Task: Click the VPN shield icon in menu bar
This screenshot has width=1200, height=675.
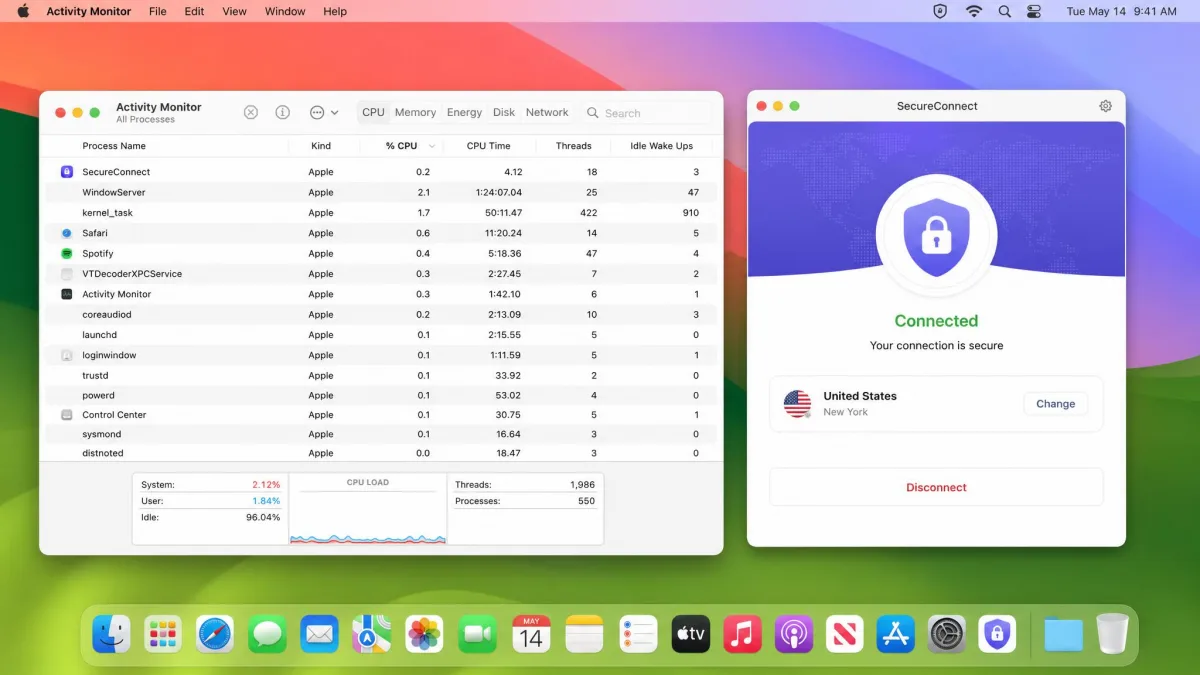Action: point(940,11)
